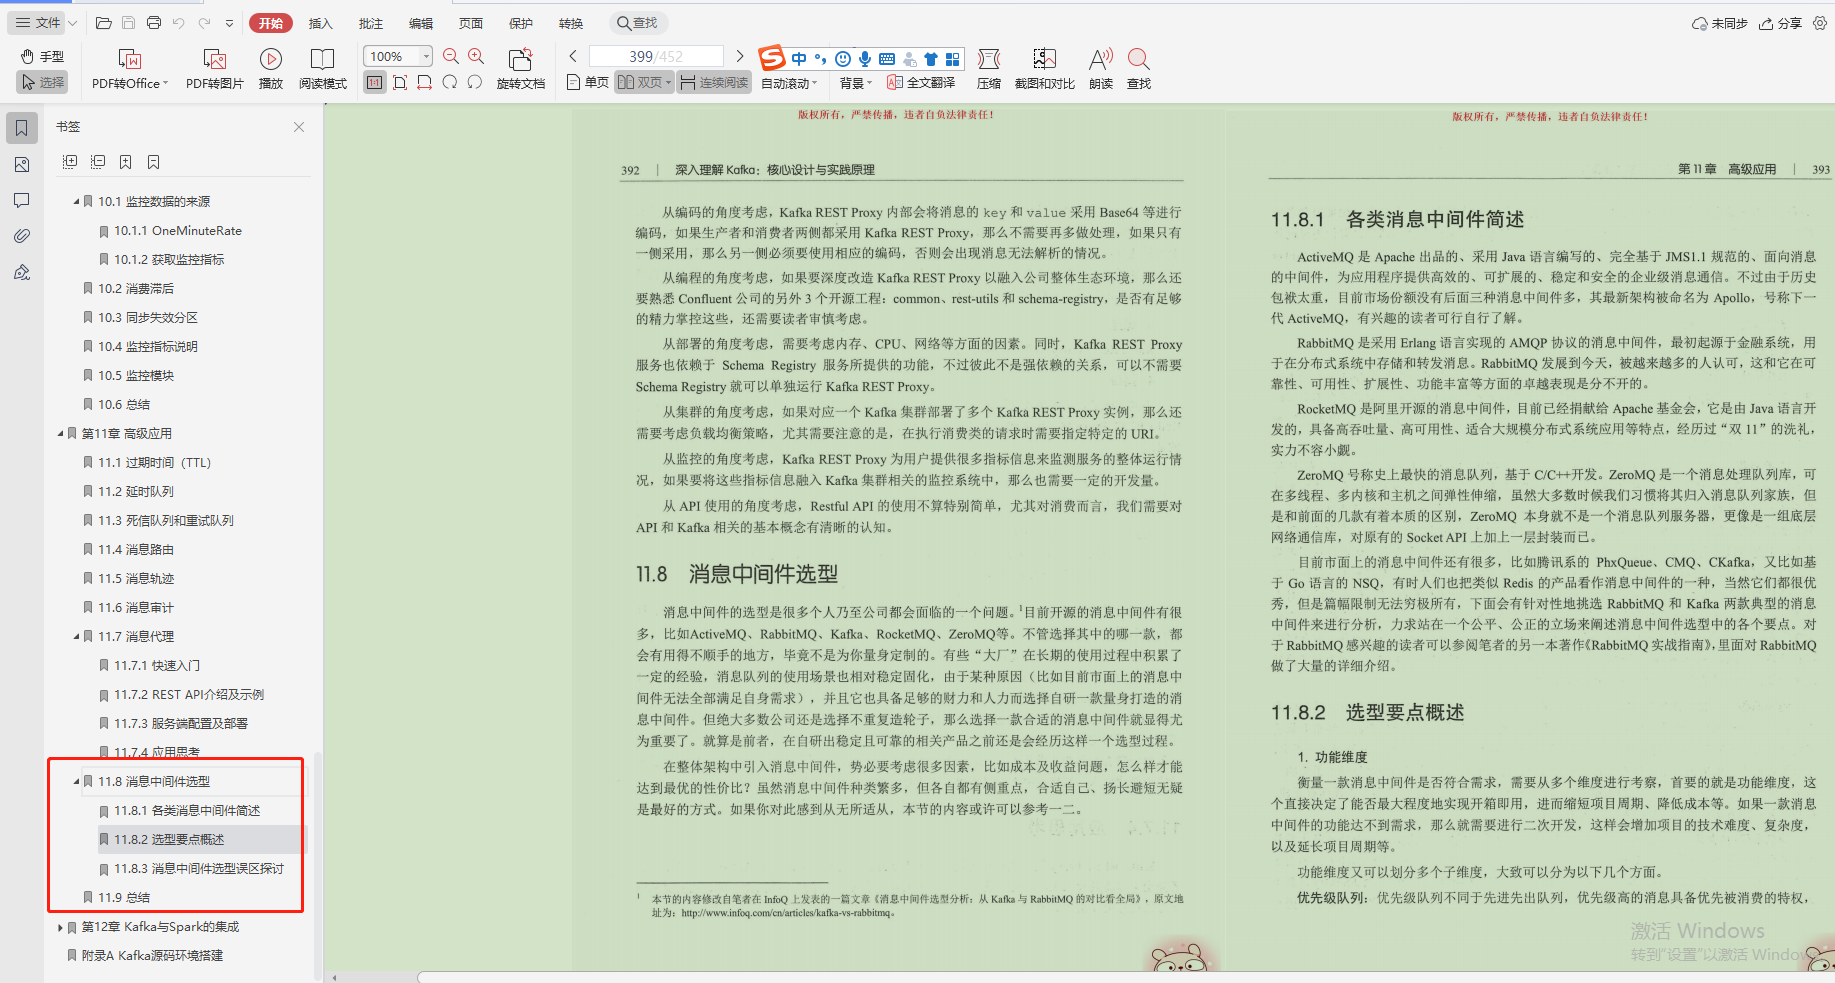
Task: Expand the dropdown arrow next to 文件
Action: 73,23
